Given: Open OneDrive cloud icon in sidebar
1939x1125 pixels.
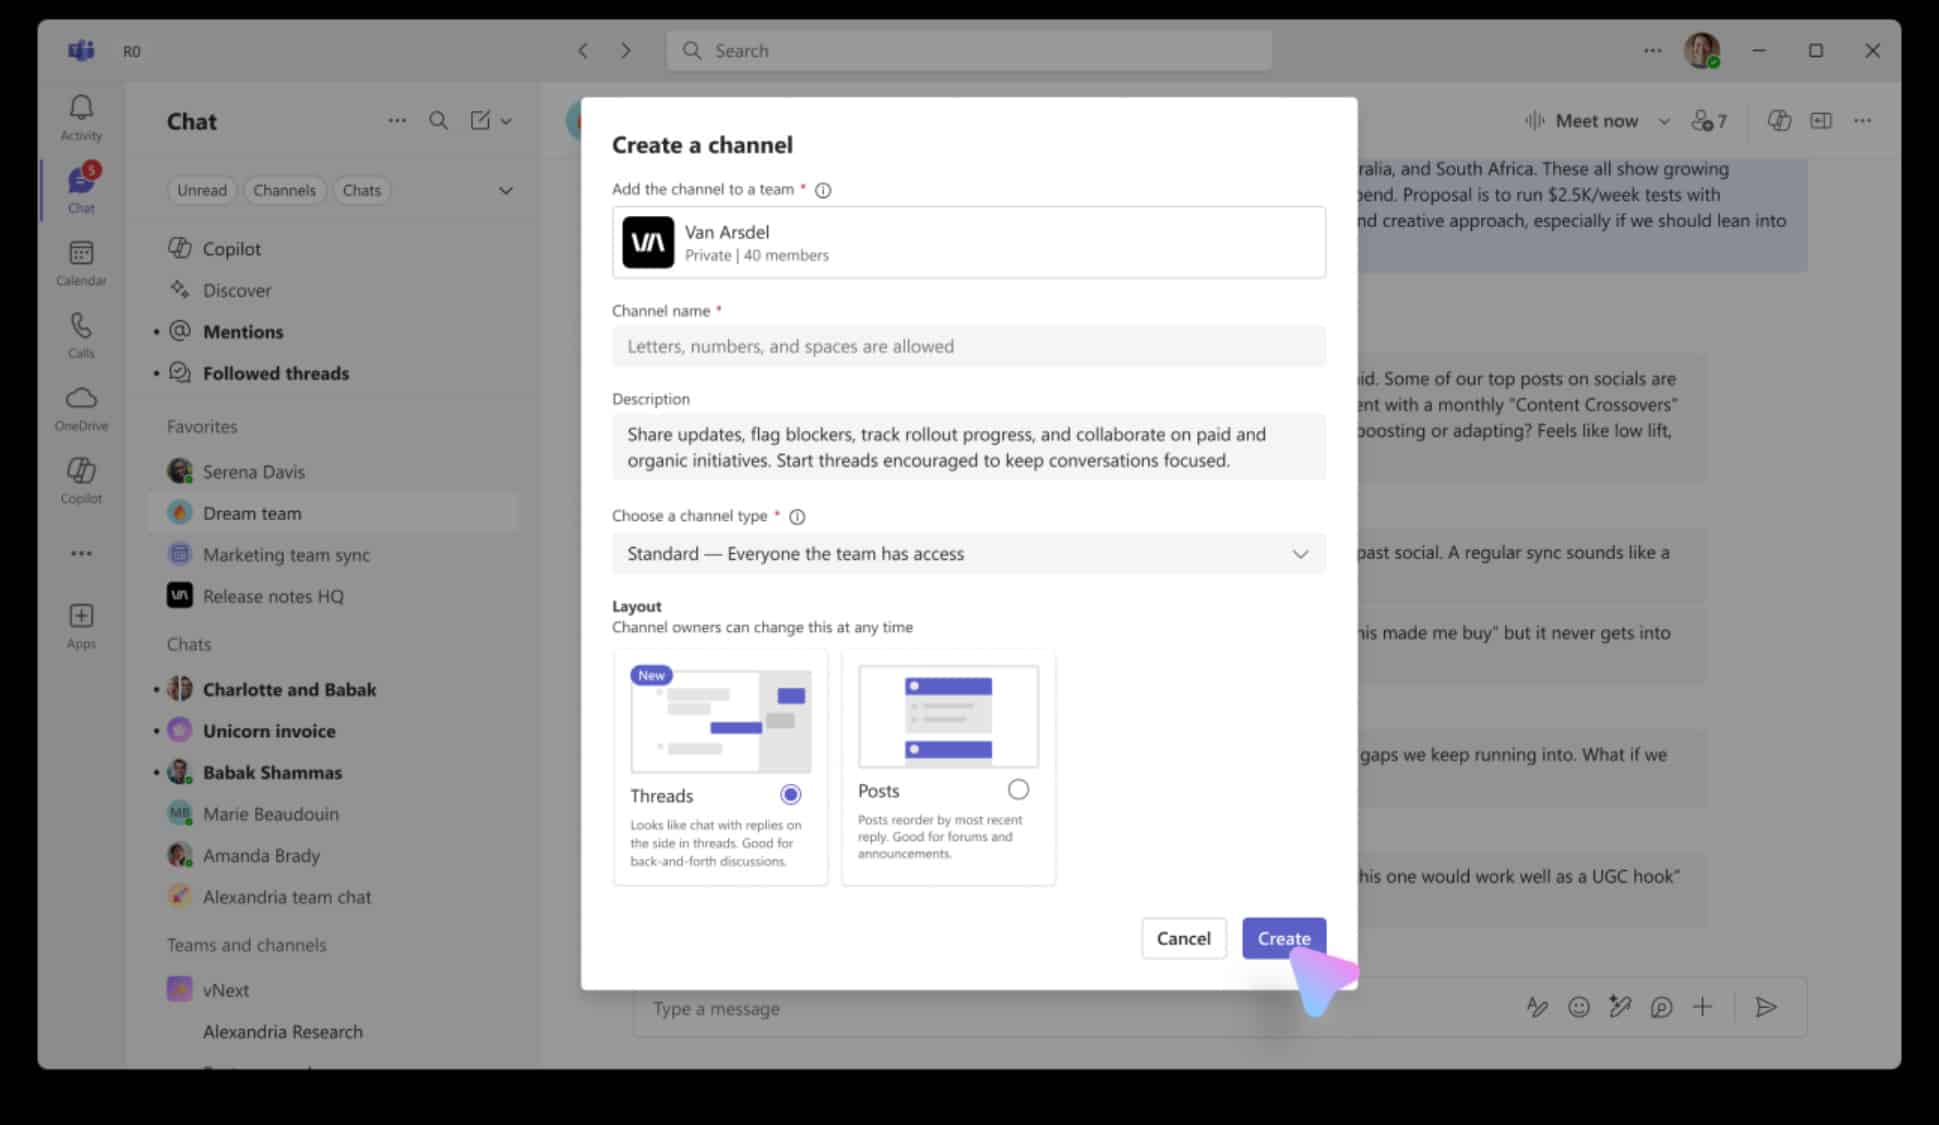Looking at the screenshot, I should 81,398.
